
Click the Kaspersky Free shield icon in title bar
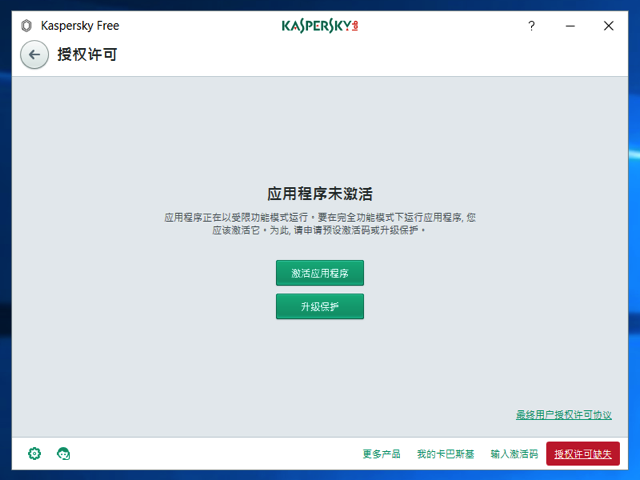pos(26,26)
